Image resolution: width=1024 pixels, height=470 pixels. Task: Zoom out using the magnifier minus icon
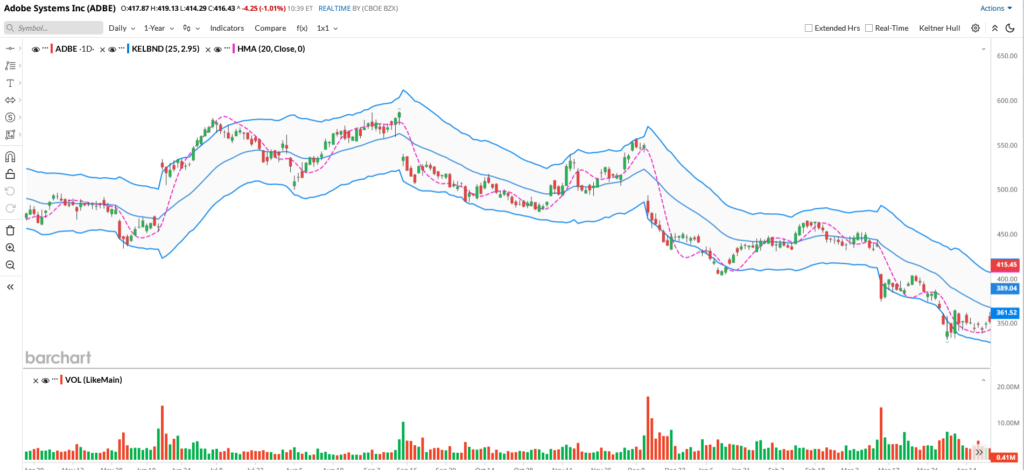coord(10,265)
